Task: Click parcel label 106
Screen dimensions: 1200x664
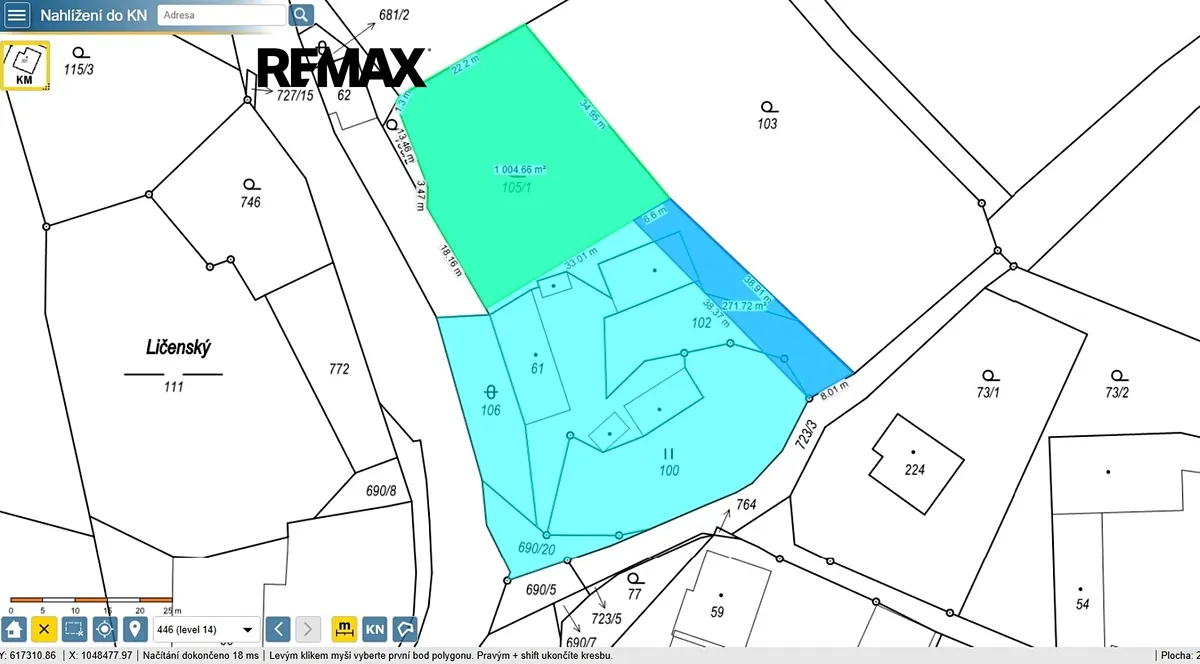Action: 490,410
